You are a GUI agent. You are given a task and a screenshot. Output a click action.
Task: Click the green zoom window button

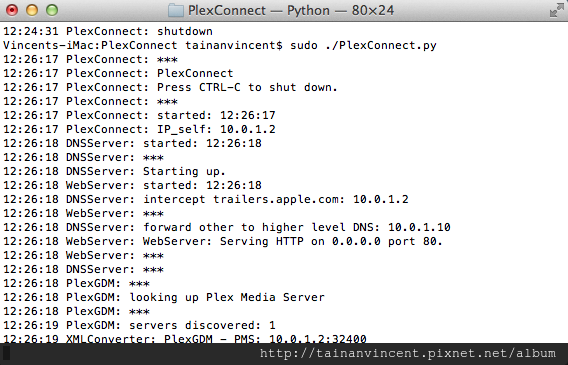click(52, 10)
